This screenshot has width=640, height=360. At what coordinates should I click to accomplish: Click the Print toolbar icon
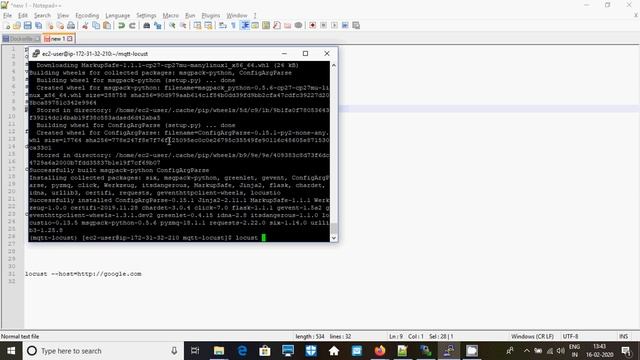pyautogui.click(x=71, y=25)
